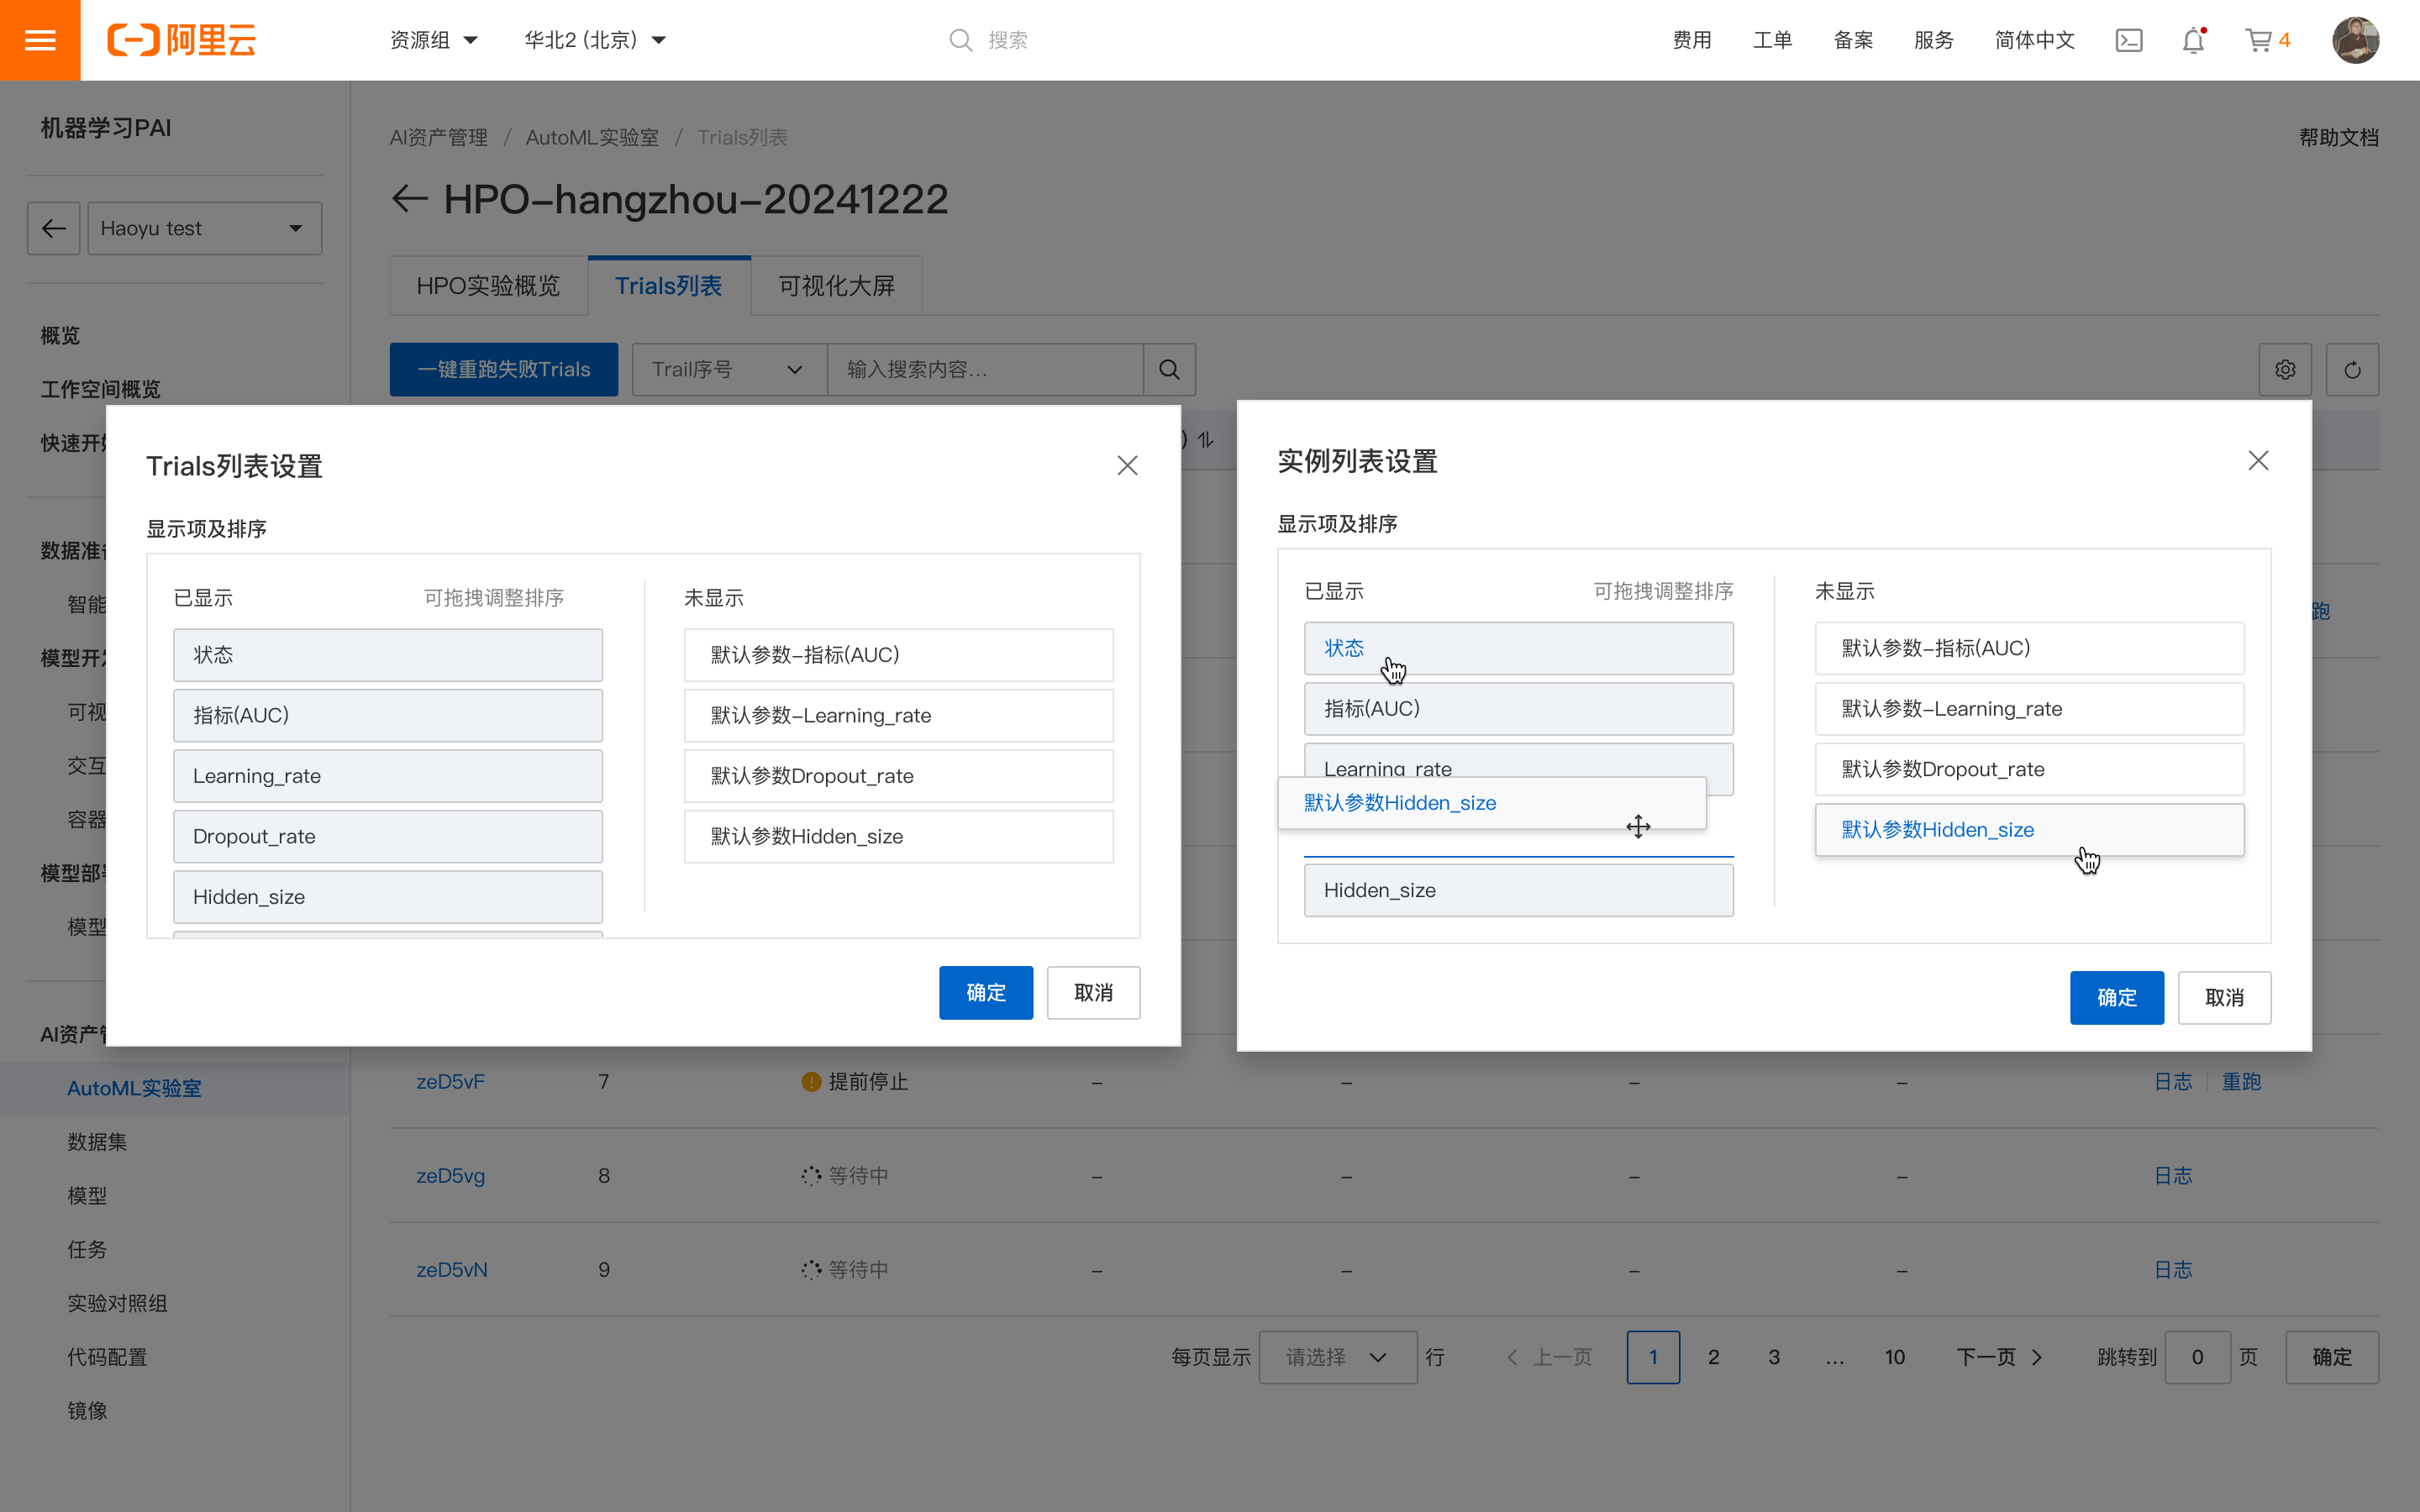
Task: Expand the 请选择 rows-per-page dropdown
Action: 1337,1357
